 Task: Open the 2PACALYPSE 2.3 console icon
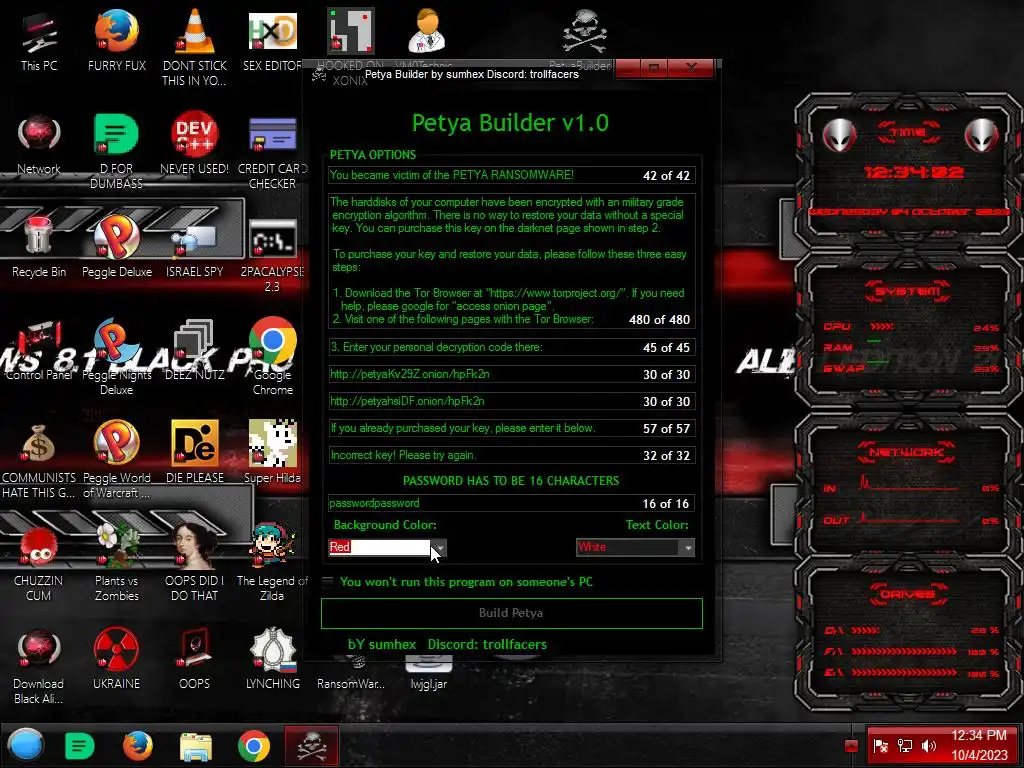tap(272, 255)
